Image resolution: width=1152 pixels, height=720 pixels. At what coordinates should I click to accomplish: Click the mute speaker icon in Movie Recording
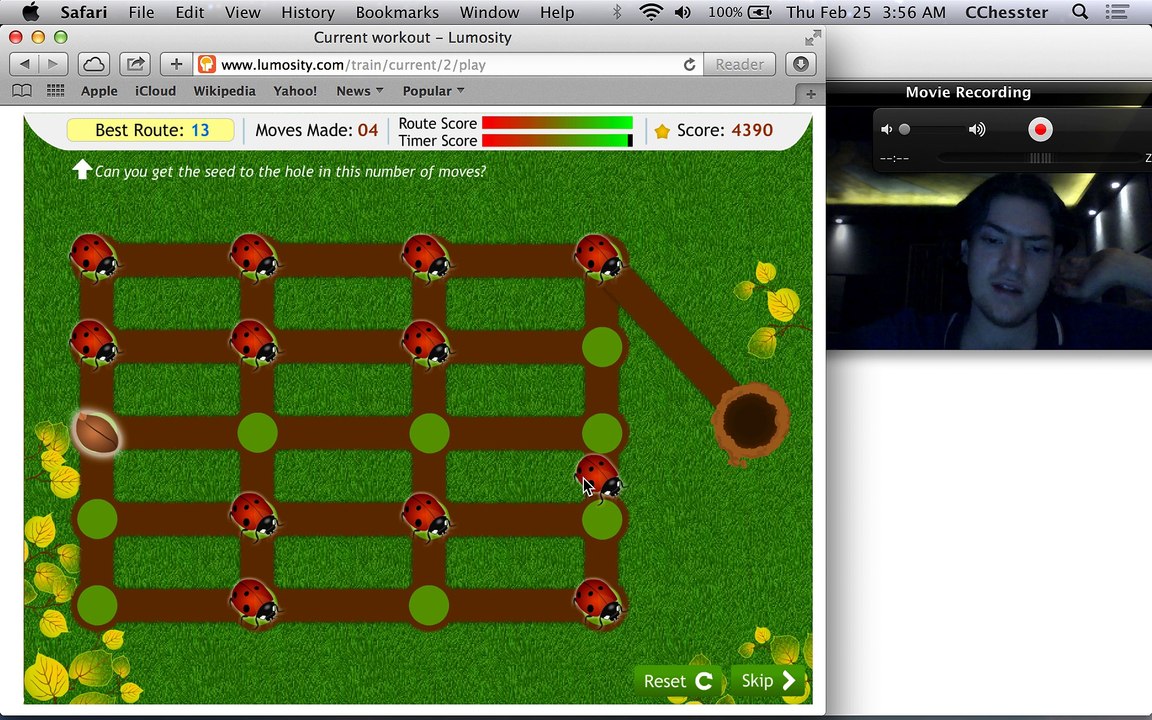point(887,130)
